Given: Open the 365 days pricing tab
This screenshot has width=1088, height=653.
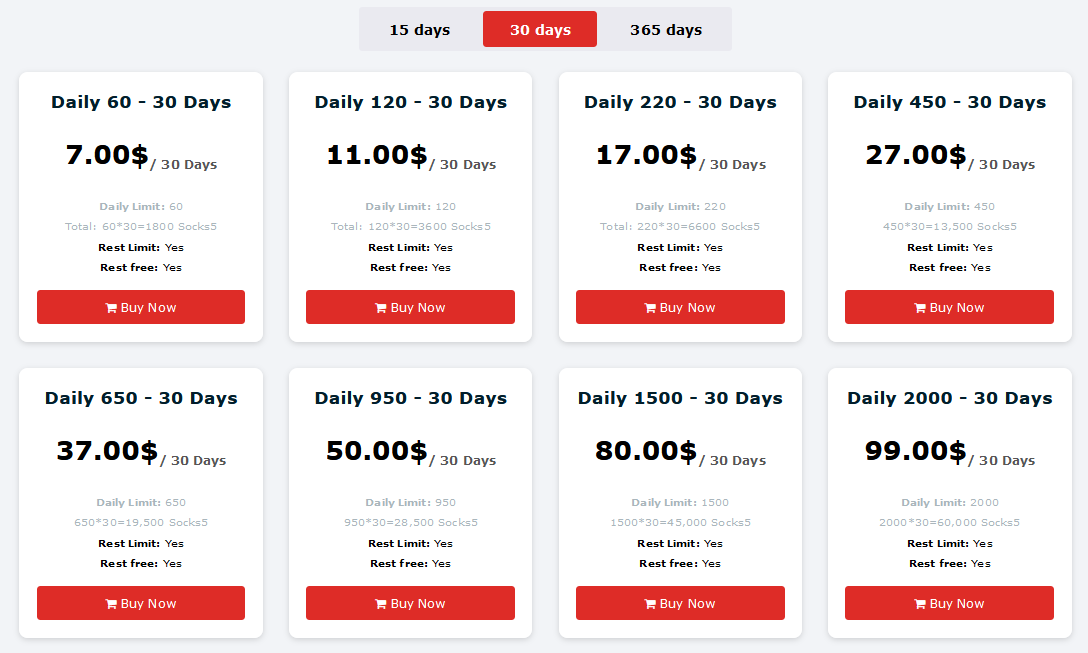Looking at the screenshot, I should pos(666,29).
